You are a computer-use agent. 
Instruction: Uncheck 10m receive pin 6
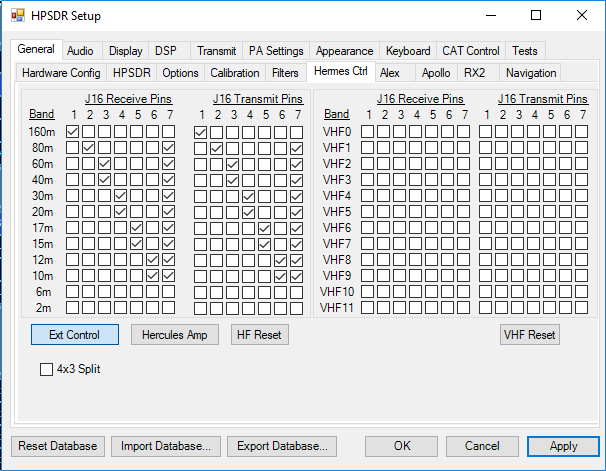pos(153,276)
